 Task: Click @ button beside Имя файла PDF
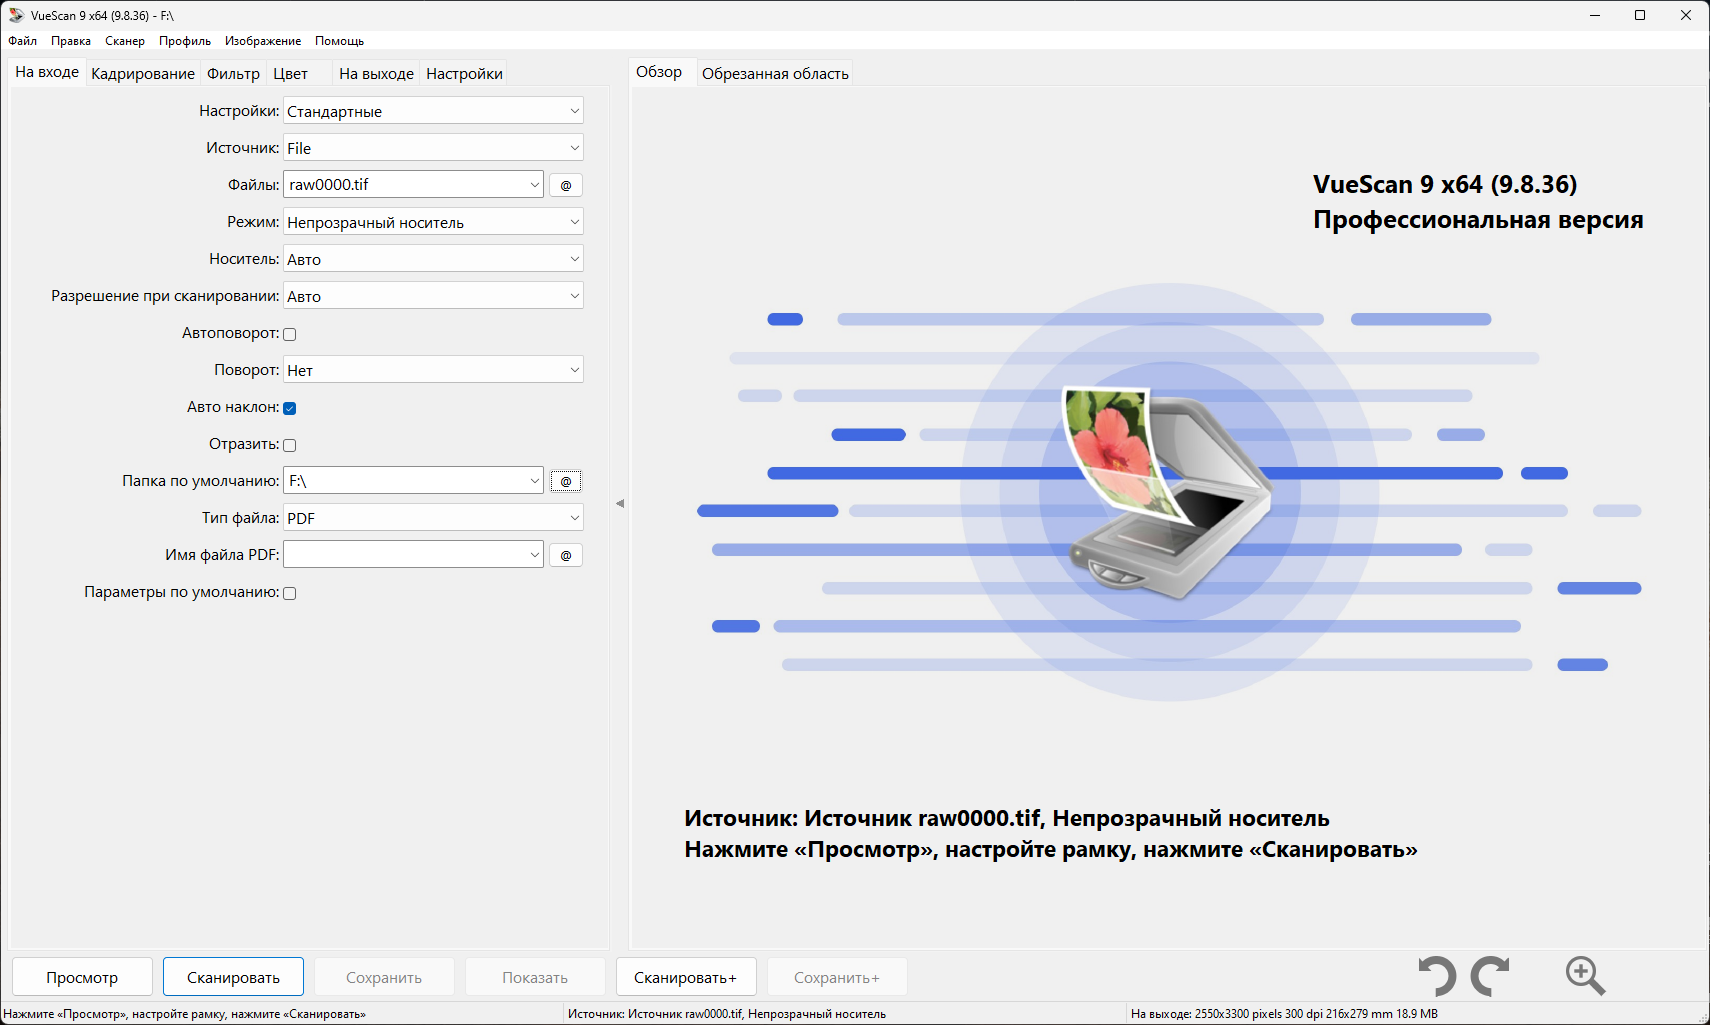(566, 555)
